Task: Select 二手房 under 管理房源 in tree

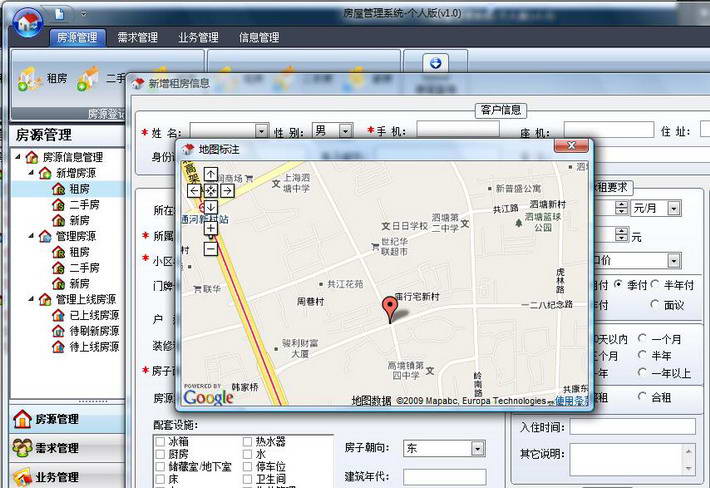Action: [x=84, y=268]
